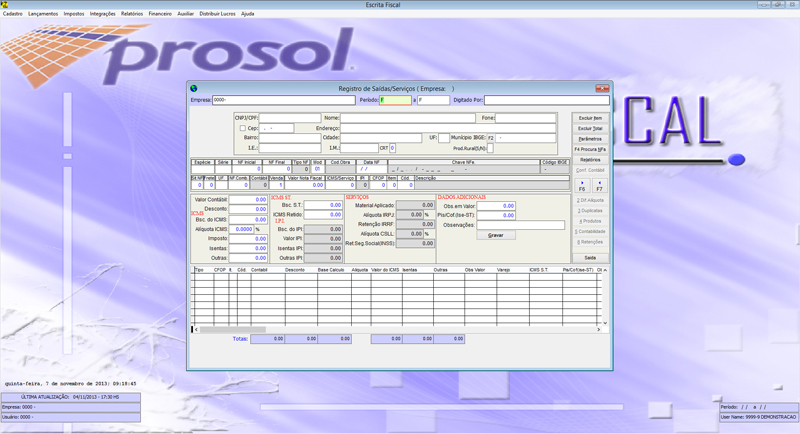Open the Cadastro menu

pos(13,14)
